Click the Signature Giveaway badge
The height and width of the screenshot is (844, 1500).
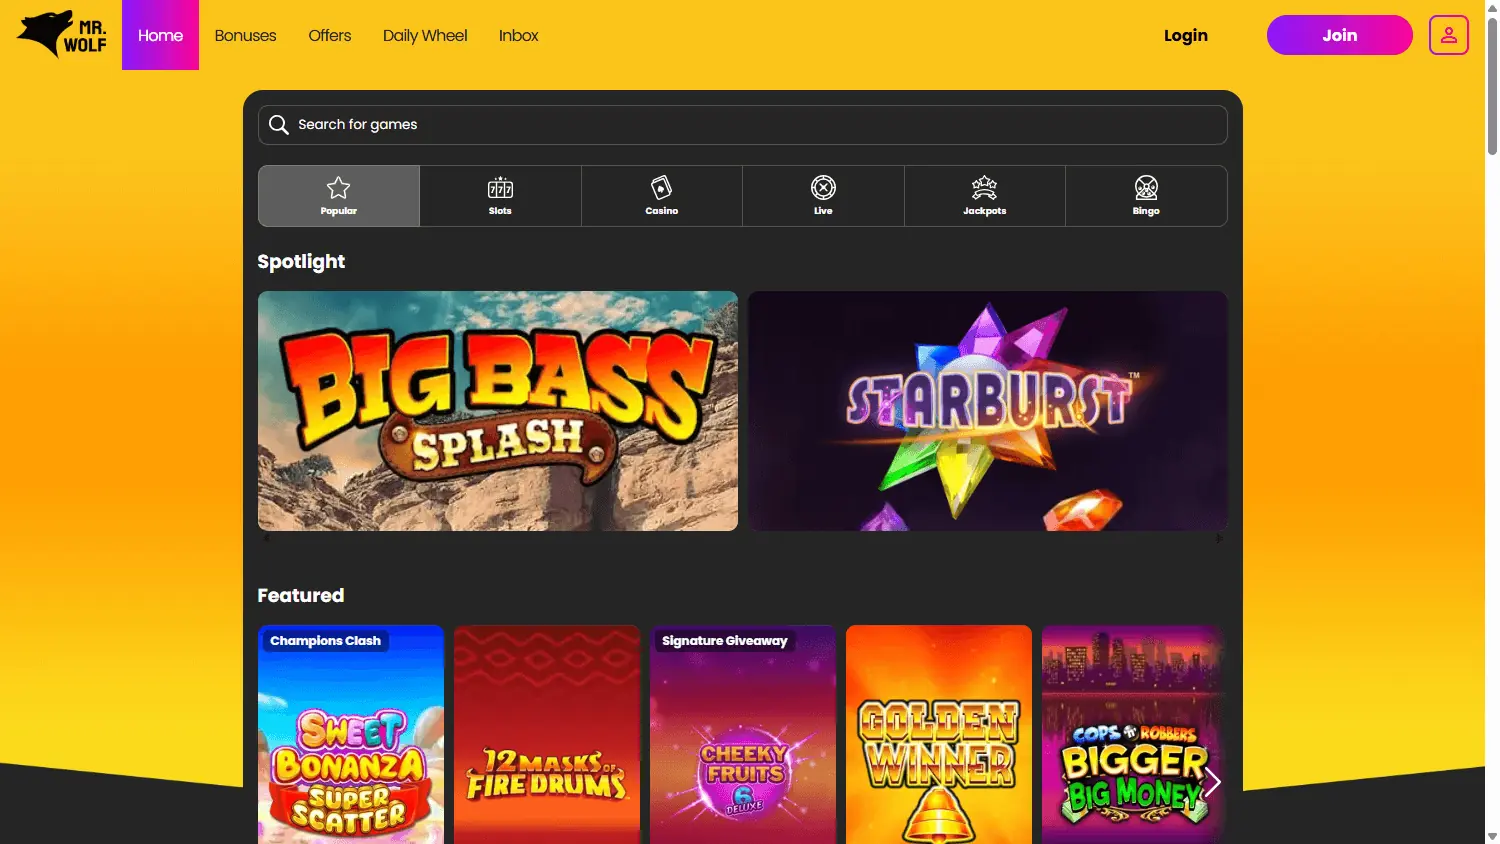724,640
